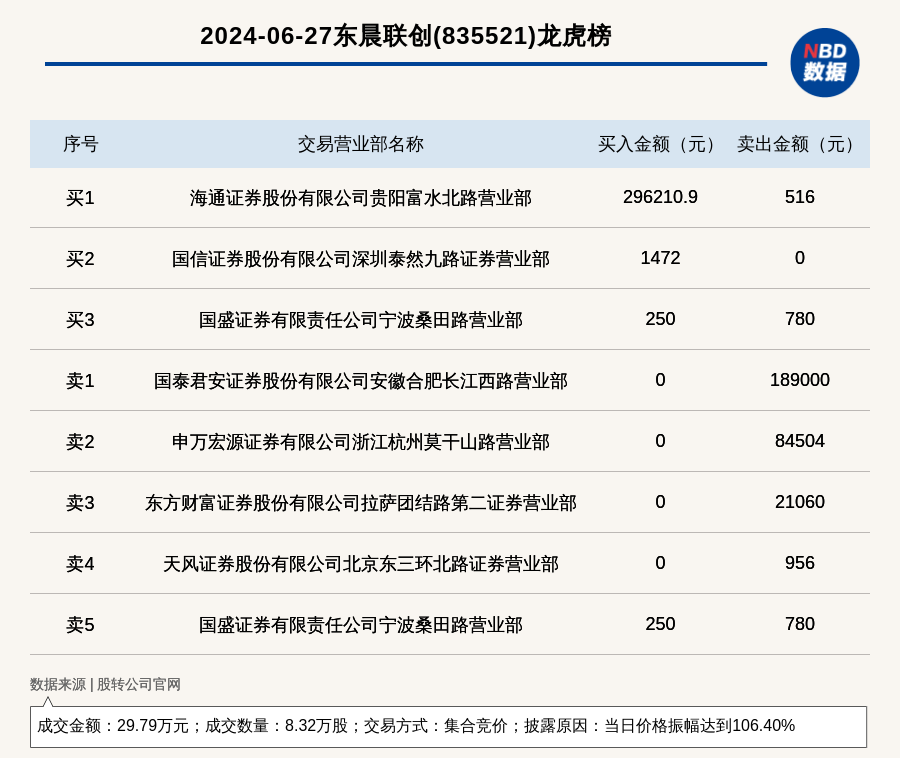Click 海通证券股份有限公司贵阳富水北路营业部
This screenshot has width=900, height=758.
pos(360,197)
